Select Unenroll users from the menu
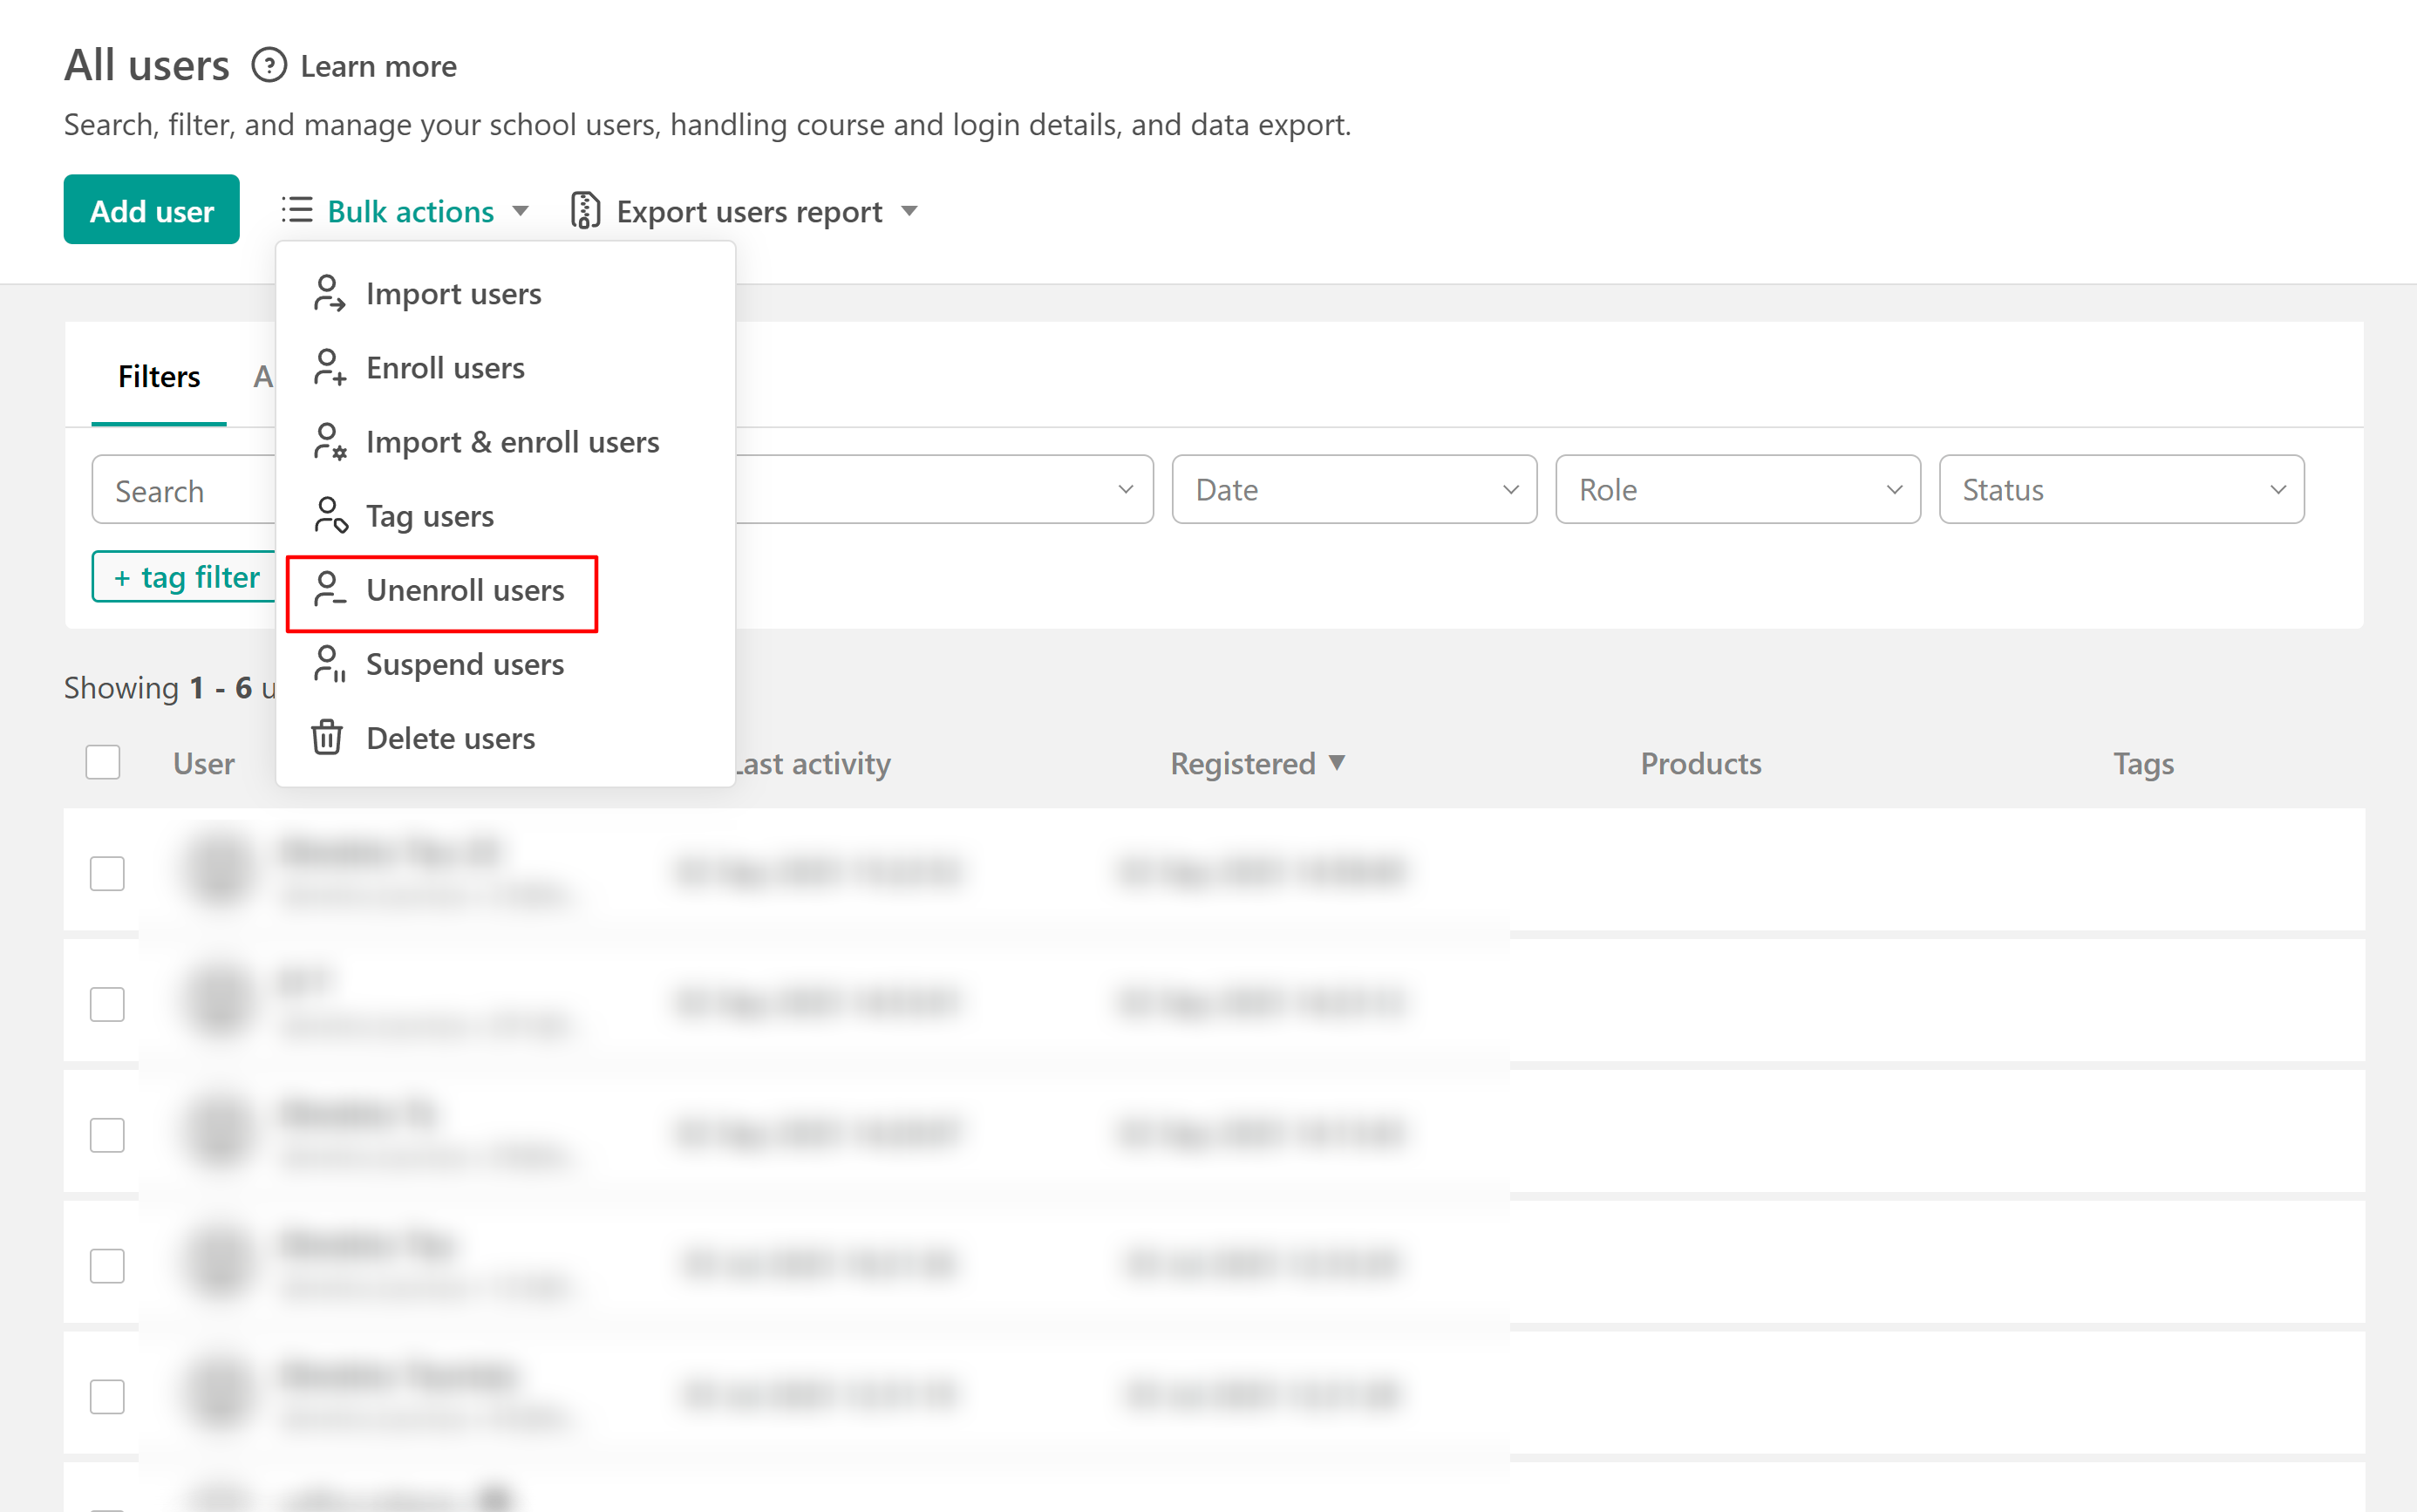Image resolution: width=2417 pixels, height=1512 pixels. [464, 591]
